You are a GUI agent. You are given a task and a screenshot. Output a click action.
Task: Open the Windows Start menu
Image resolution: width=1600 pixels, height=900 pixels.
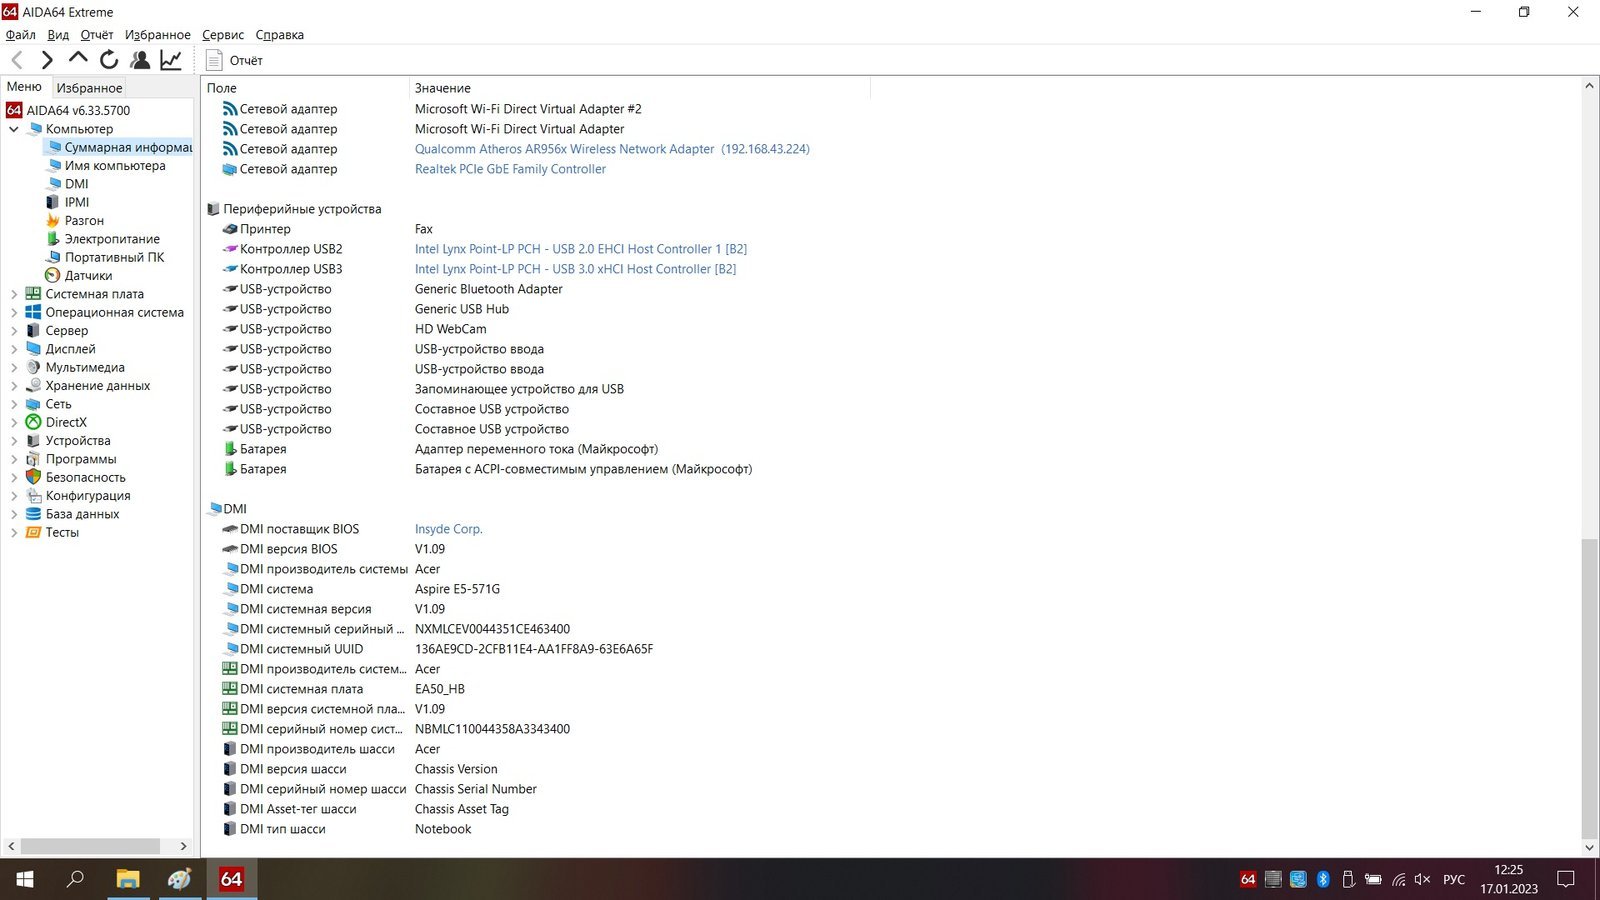tap(25, 879)
